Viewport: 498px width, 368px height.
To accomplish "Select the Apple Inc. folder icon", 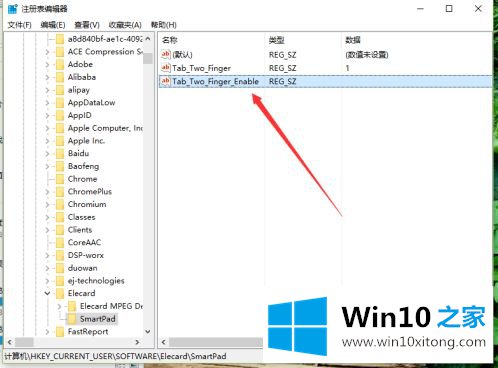I will pyautogui.click(x=60, y=141).
